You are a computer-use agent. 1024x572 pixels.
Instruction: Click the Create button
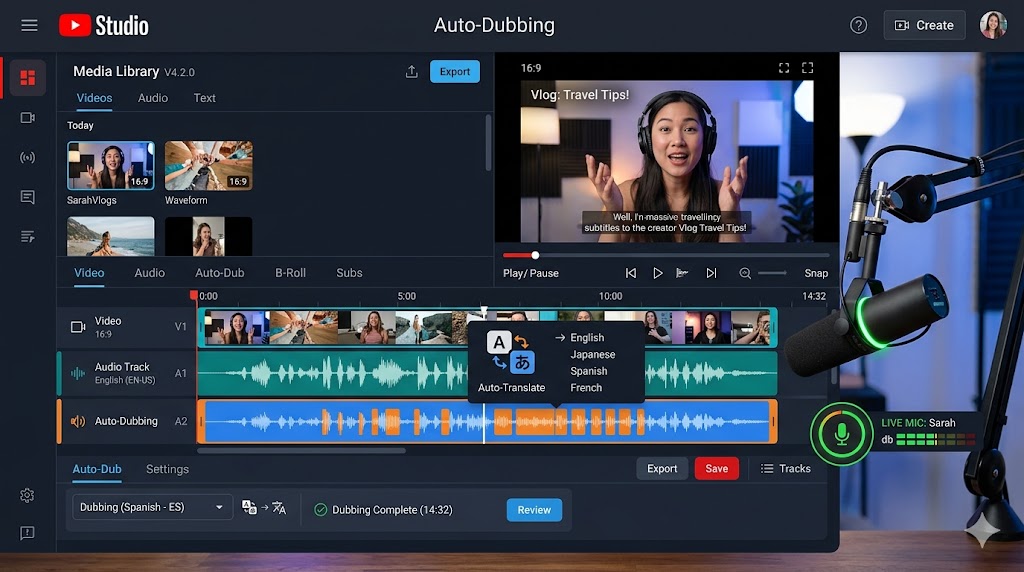click(924, 25)
